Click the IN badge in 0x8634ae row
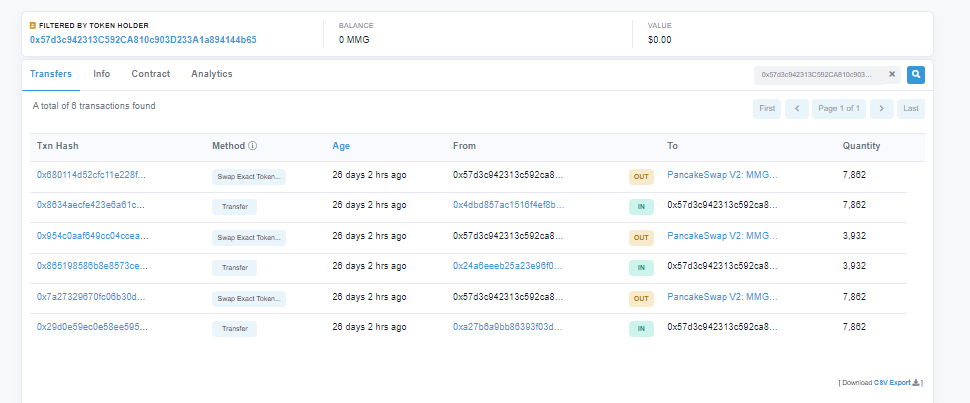The width and height of the screenshot is (970, 403). (x=641, y=207)
